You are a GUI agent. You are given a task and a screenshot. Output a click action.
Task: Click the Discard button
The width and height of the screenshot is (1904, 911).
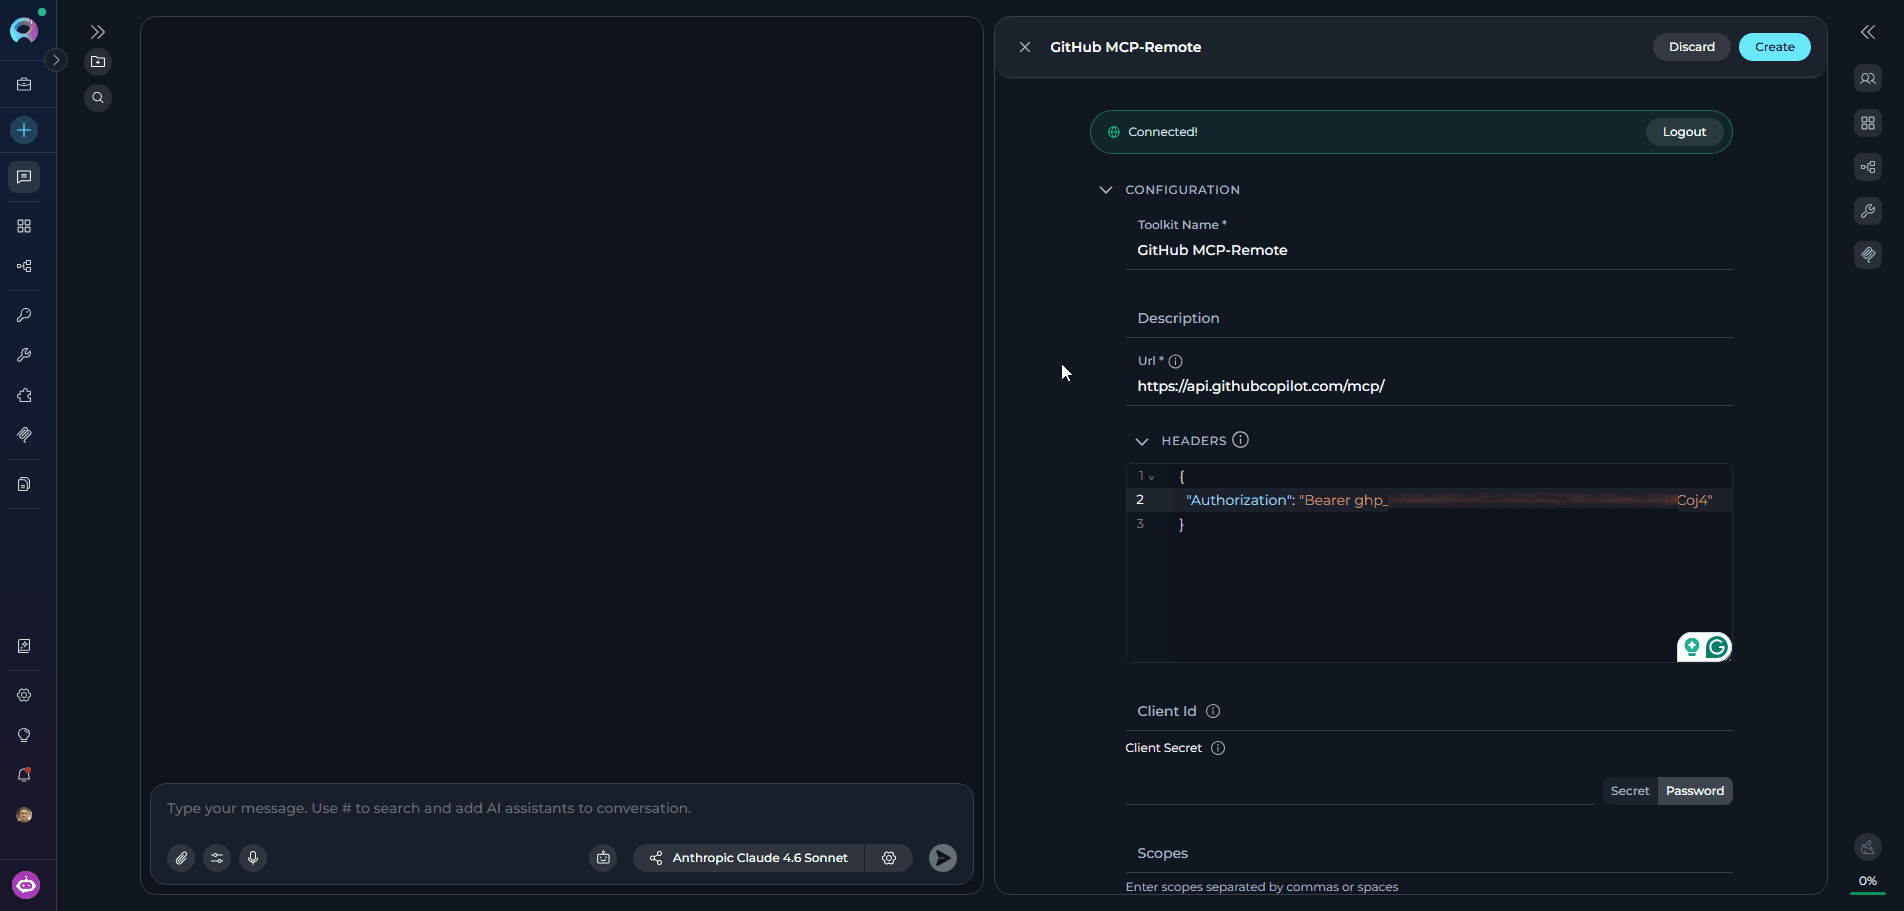pos(1692,47)
